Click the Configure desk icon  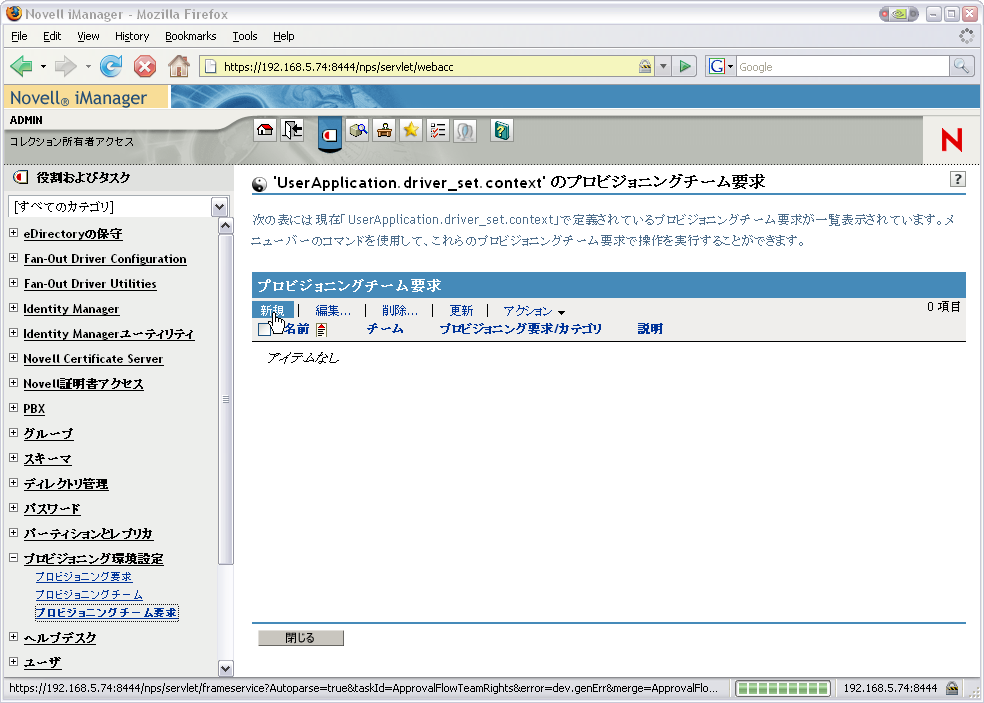click(385, 131)
